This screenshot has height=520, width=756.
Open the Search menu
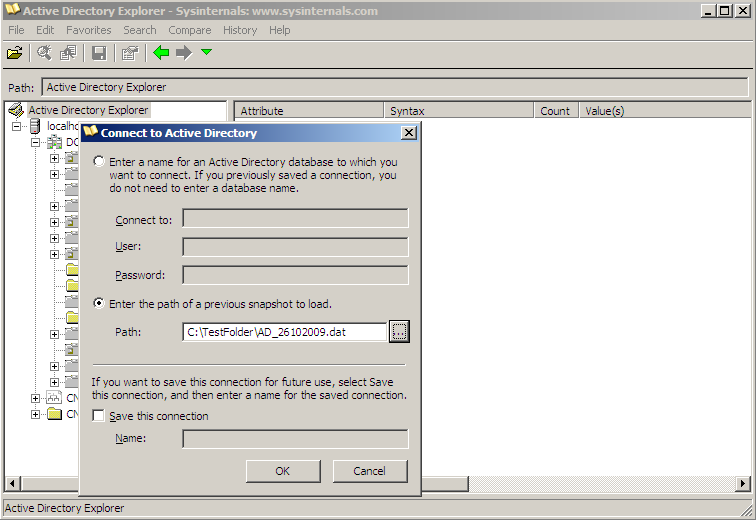click(140, 30)
